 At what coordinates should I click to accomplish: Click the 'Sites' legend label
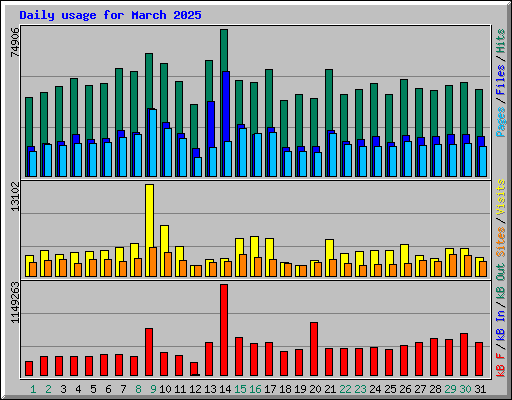[500, 242]
